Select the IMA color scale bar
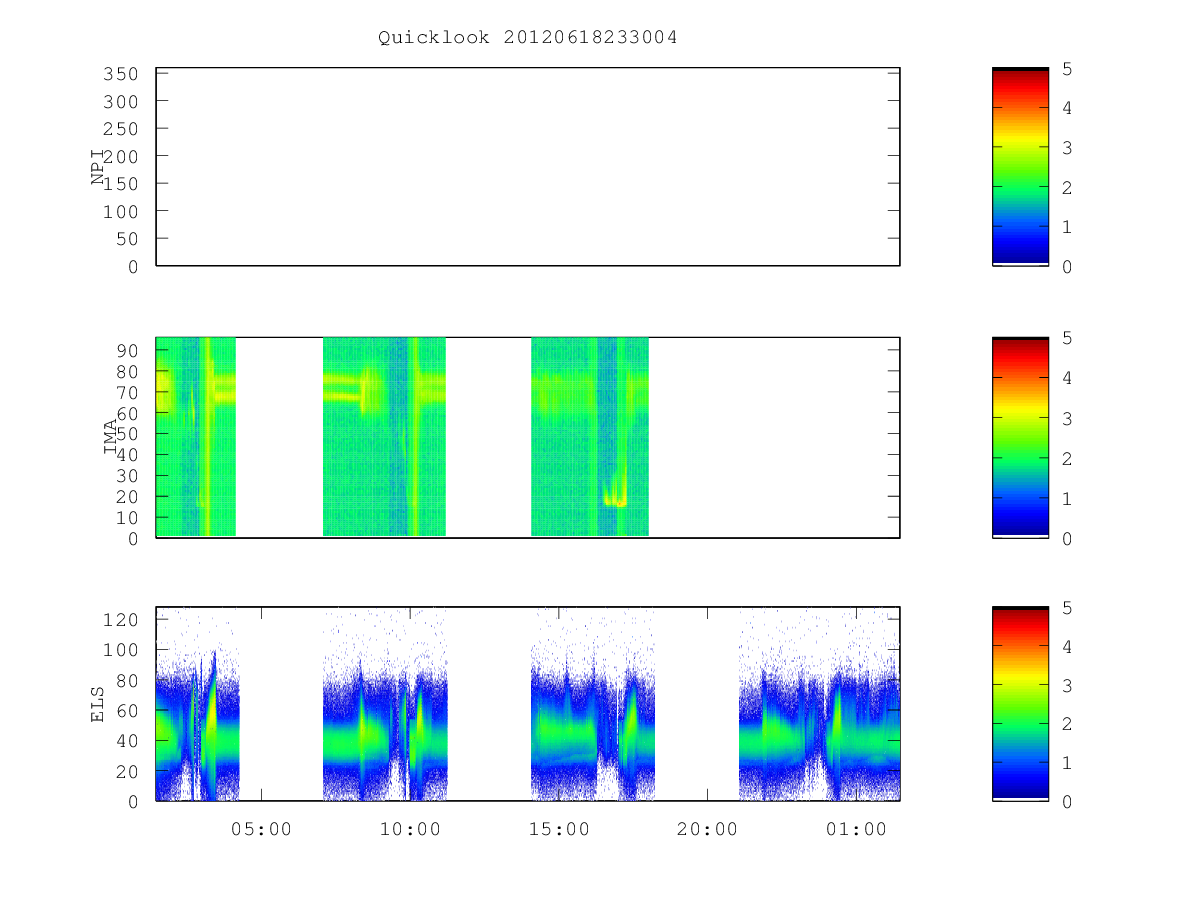This screenshot has width=1200, height=900. pyautogui.click(x=1020, y=438)
